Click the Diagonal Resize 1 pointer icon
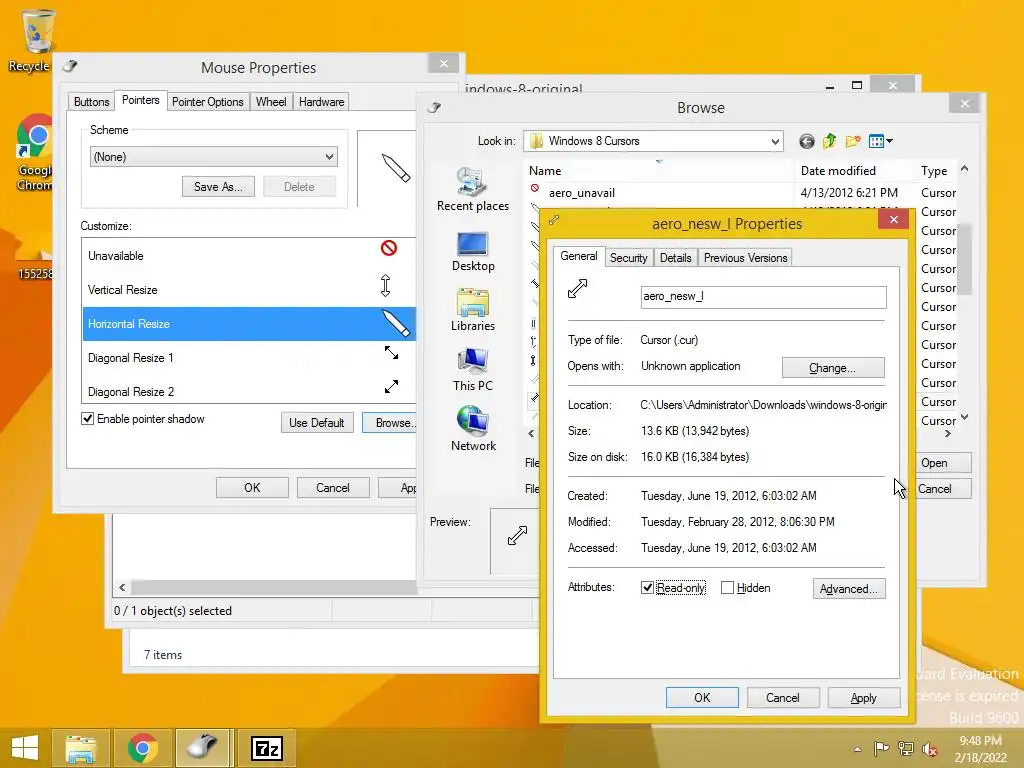This screenshot has height=768, width=1024. (x=391, y=353)
